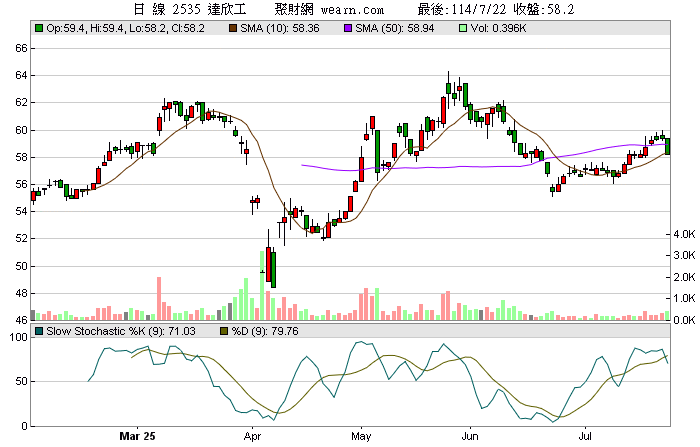Click the olive %D (9) legend swatch
Image resolution: width=700 pixels, height=447 pixels.
[224, 331]
